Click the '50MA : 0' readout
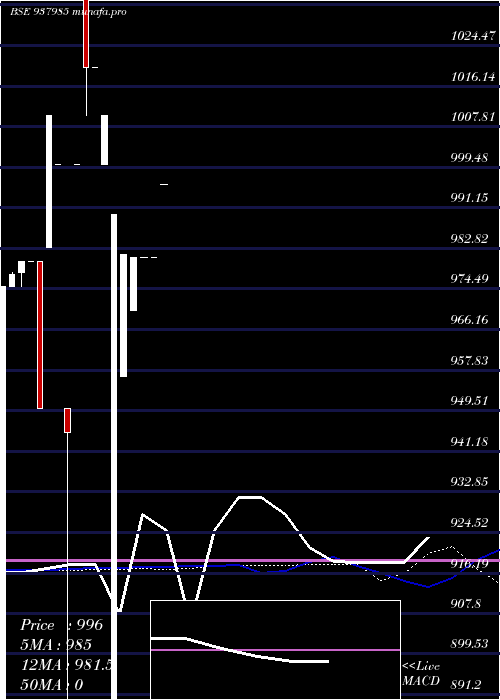This screenshot has height=700, width=500. [x=52, y=685]
